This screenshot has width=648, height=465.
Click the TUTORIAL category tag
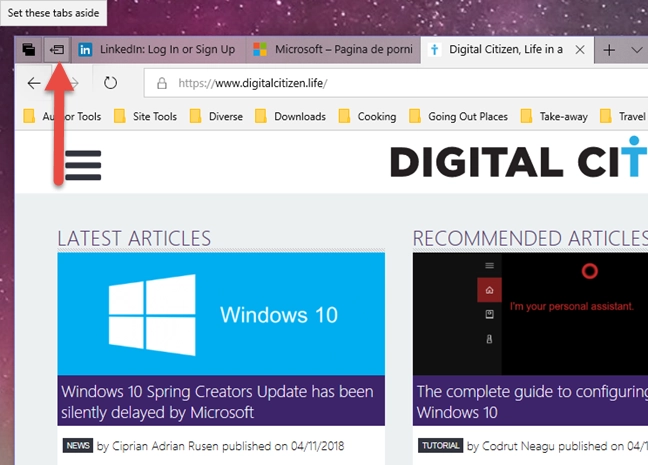click(441, 446)
